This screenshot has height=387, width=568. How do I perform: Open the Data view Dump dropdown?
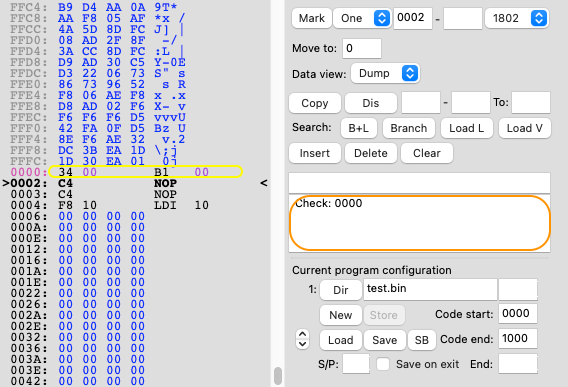pyautogui.click(x=385, y=74)
